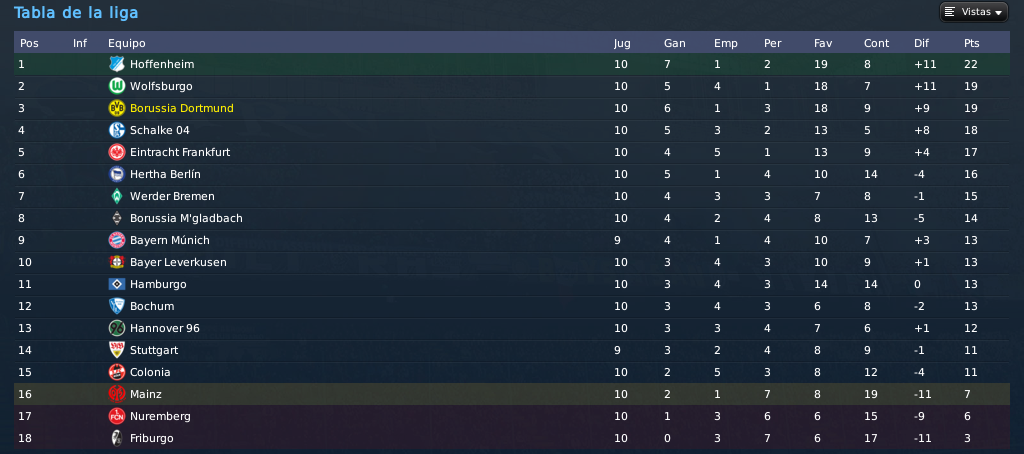This screenshot has width=1024, height=454.
Task: Select the Werder Bremen diamond logo
Action: [x=117, y=196]
